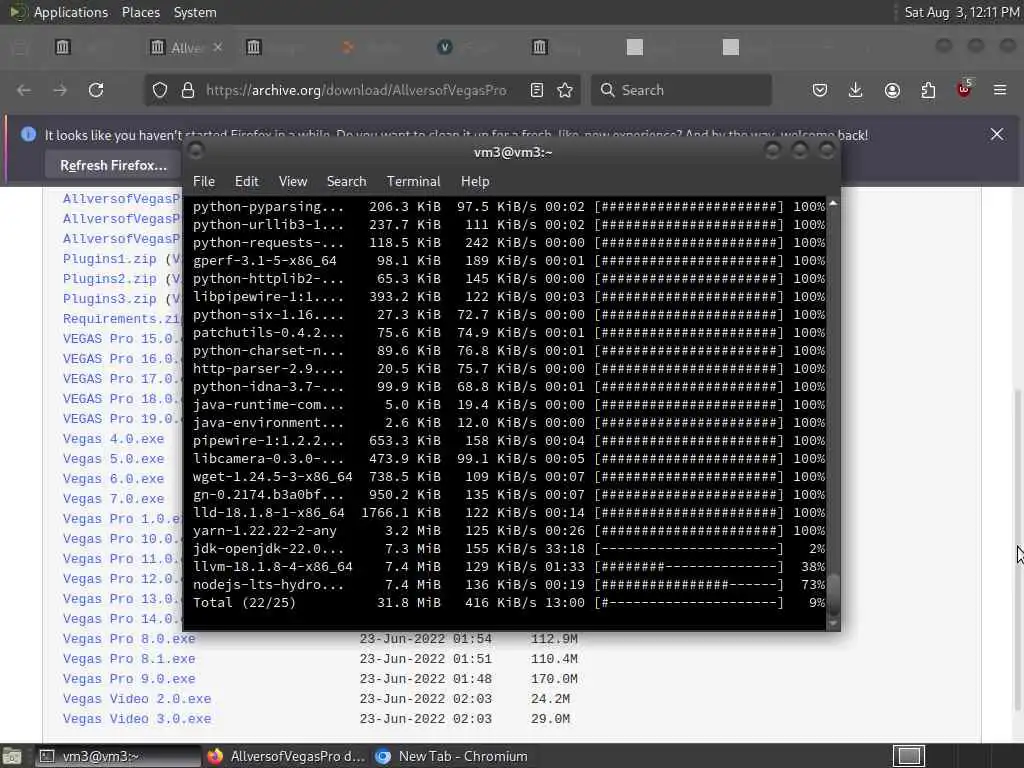Download Vegas Pro 8.0.exe link
The height and width of the screenshot is (768, 1024).
point(129,639)
